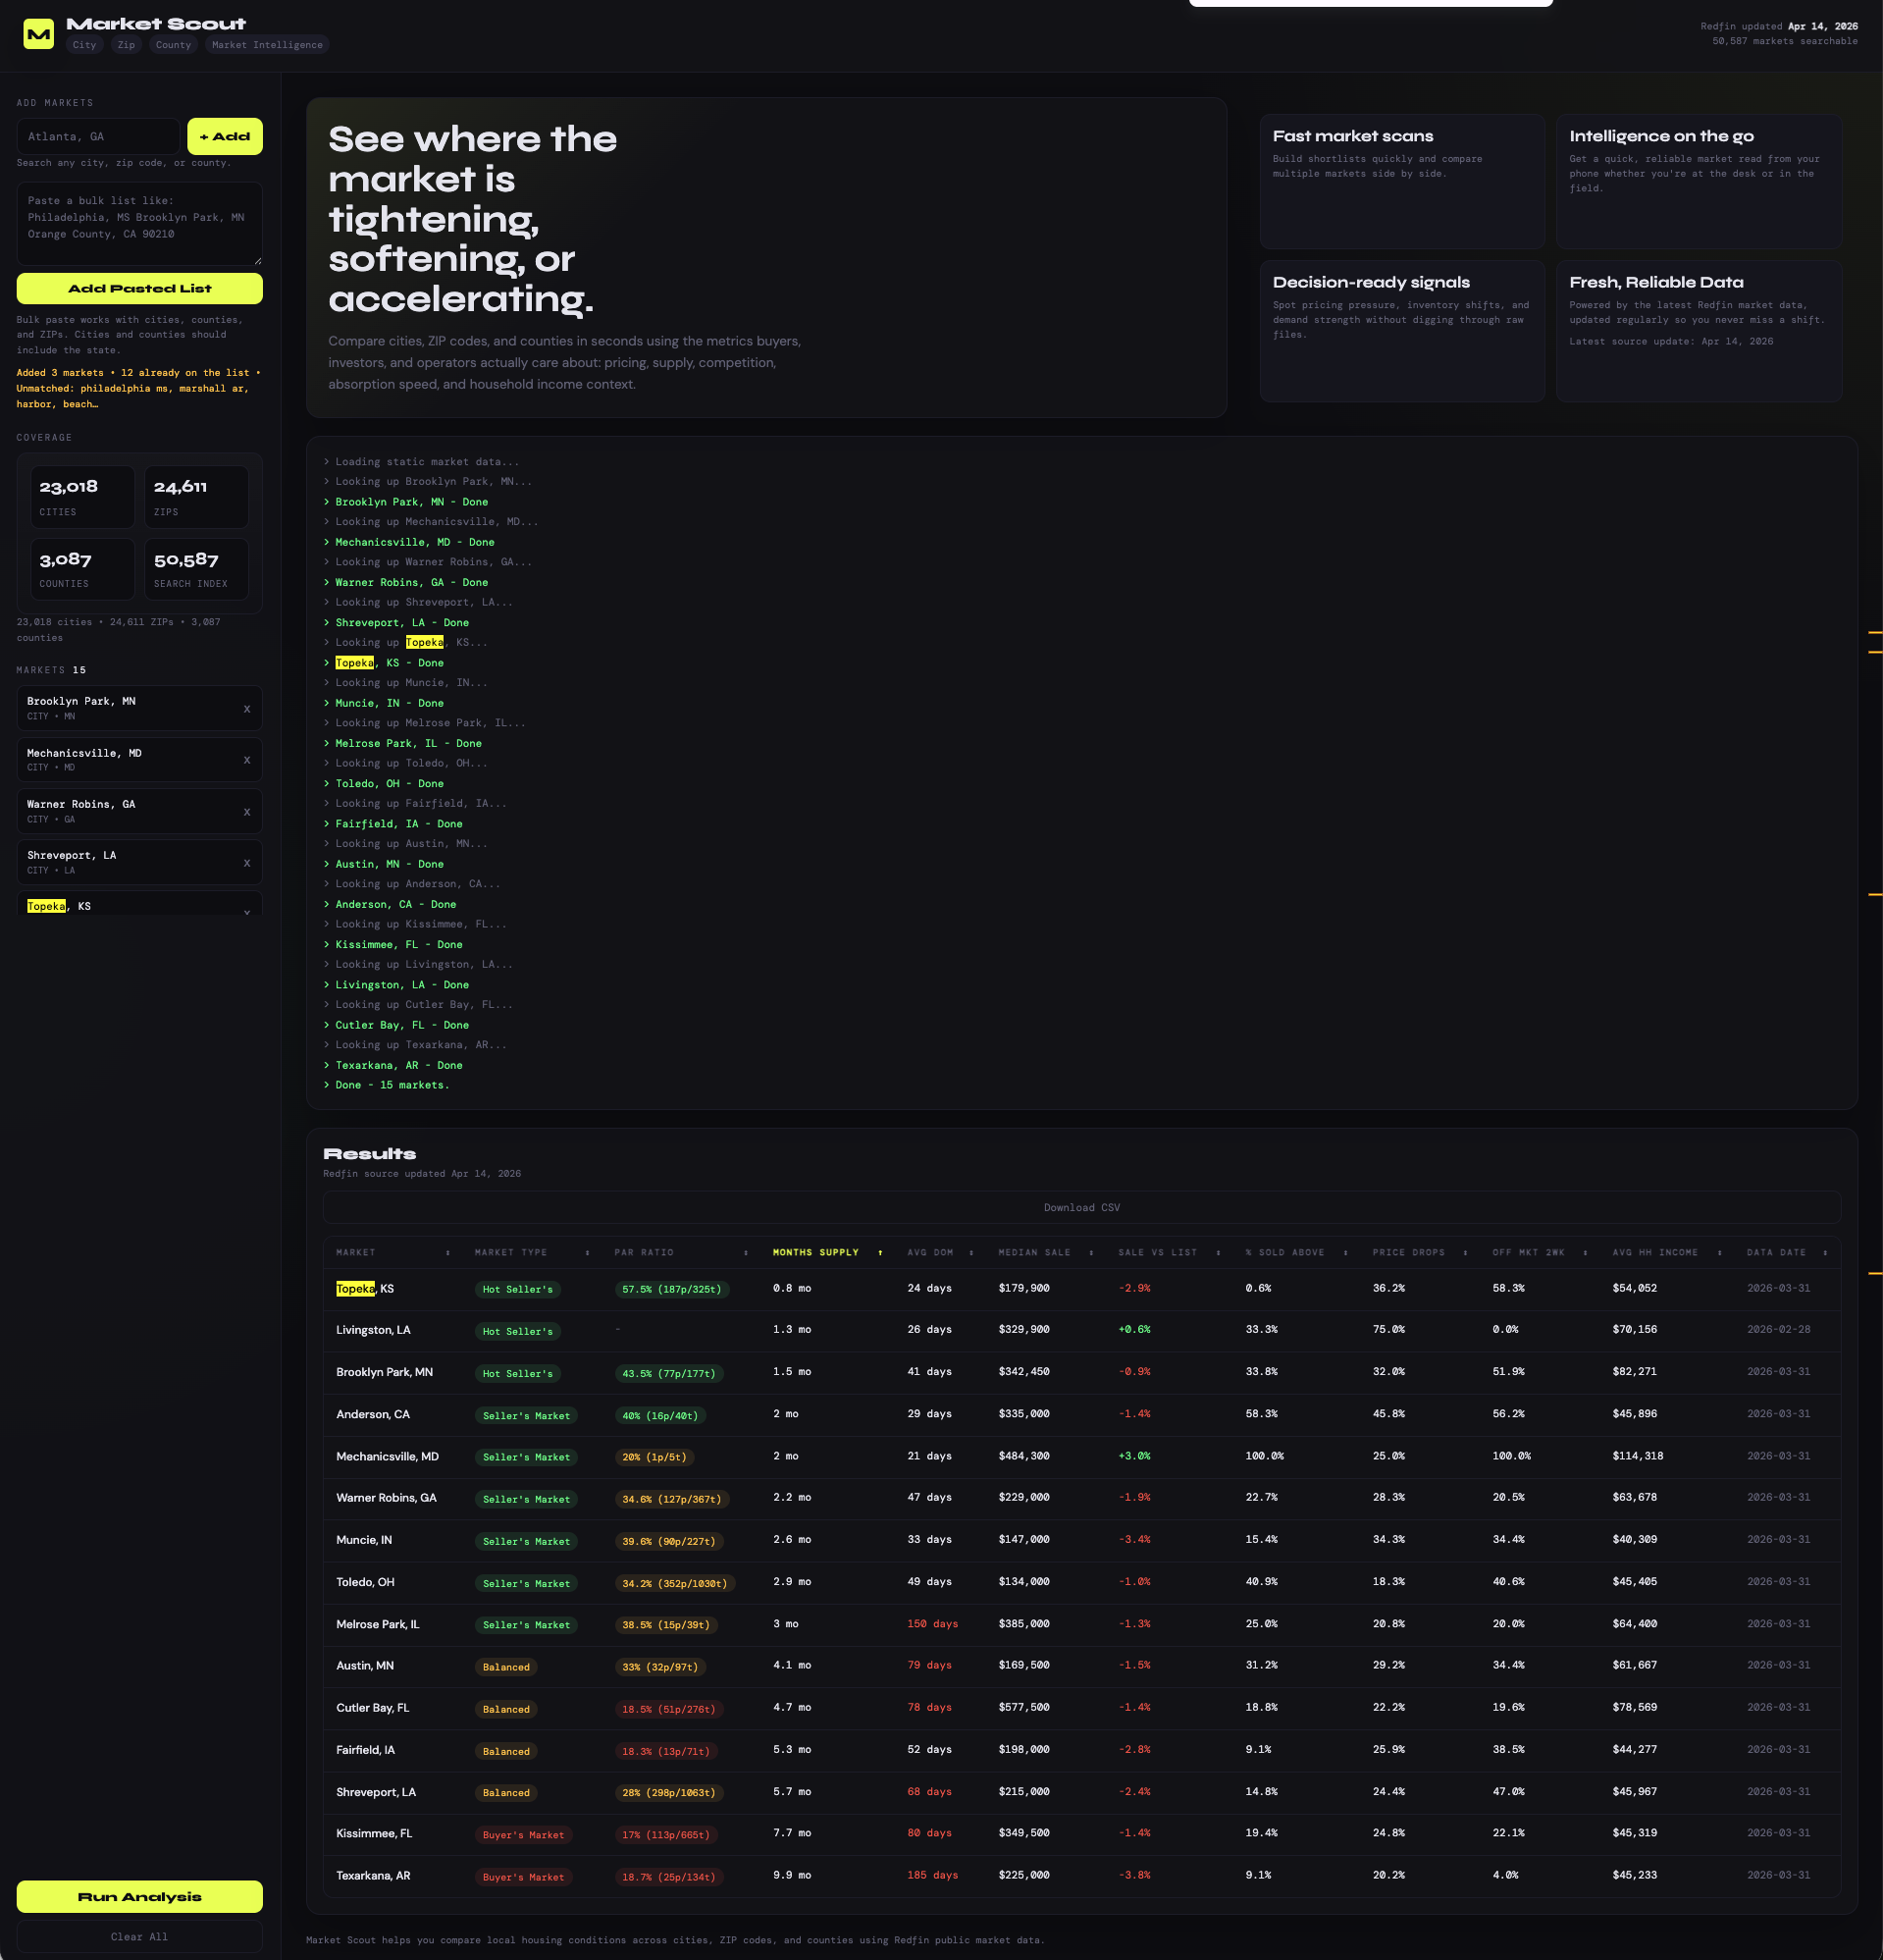Sort by Avg DOM column arrow

[x=971, y=1253]
